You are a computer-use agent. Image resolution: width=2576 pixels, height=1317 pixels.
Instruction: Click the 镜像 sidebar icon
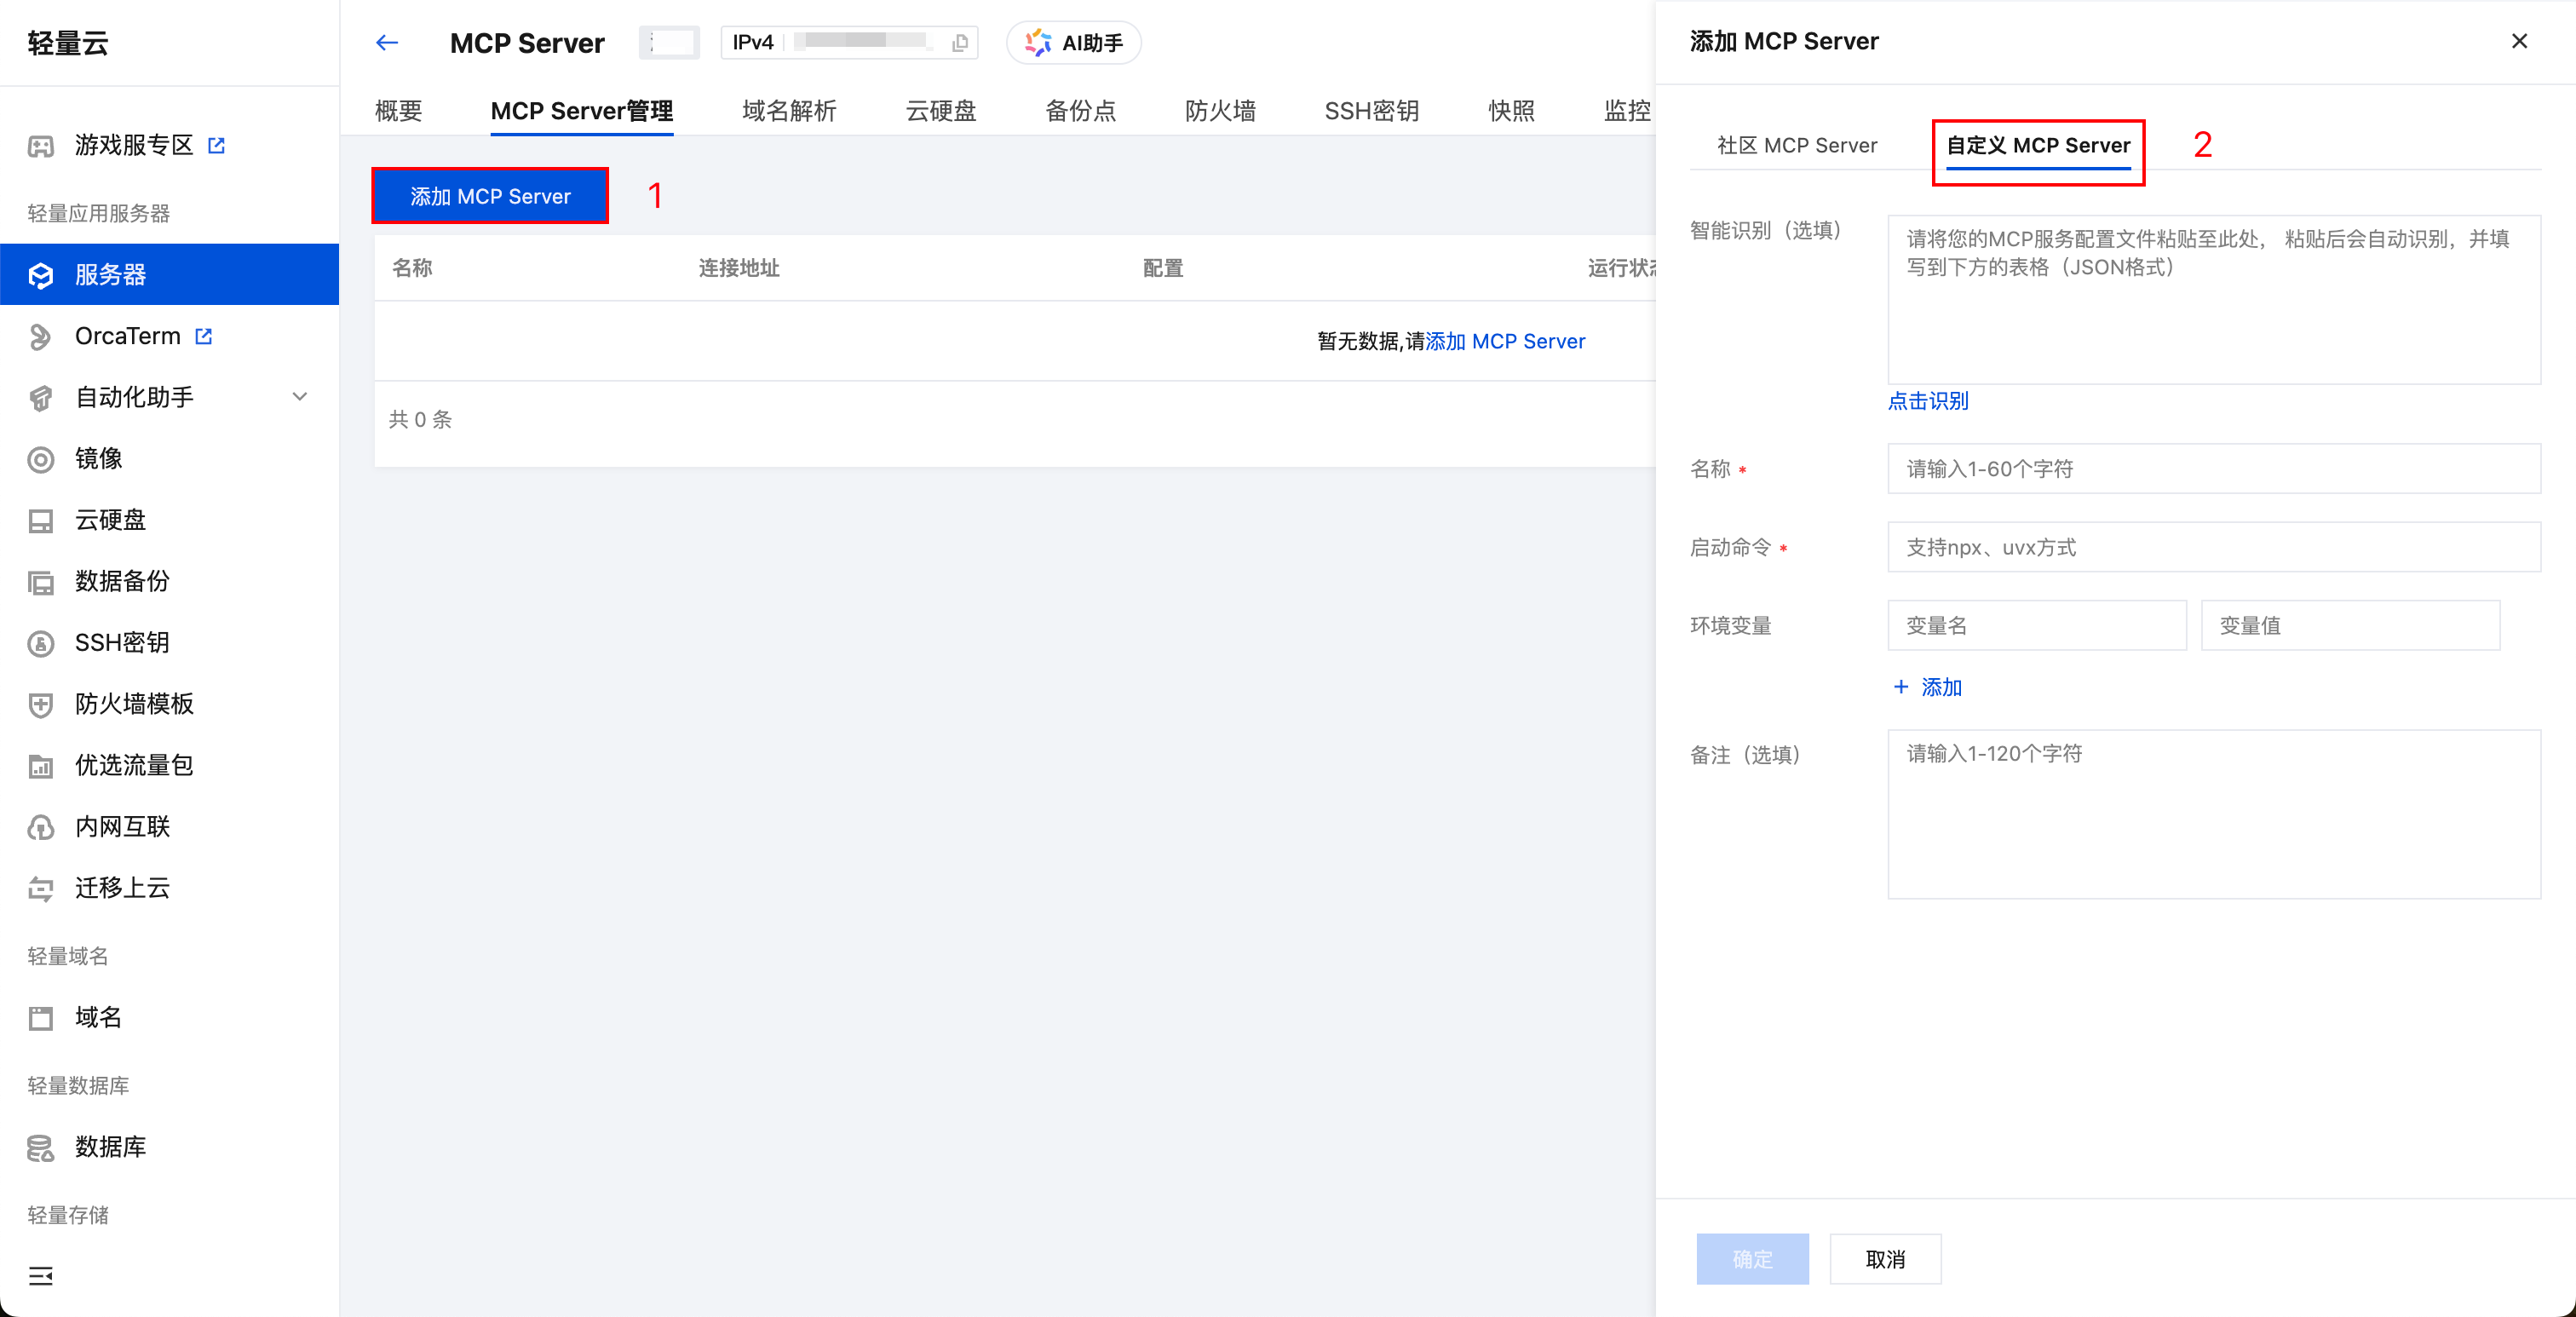(40, 459)
